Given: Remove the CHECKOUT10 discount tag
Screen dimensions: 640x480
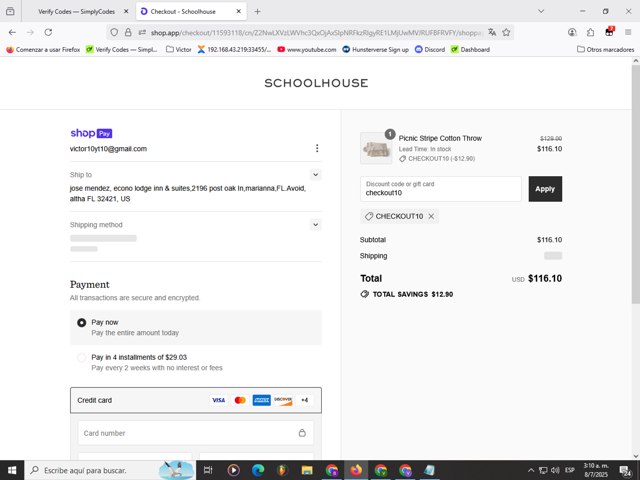Looking at the screenshot, I should 431,216.
